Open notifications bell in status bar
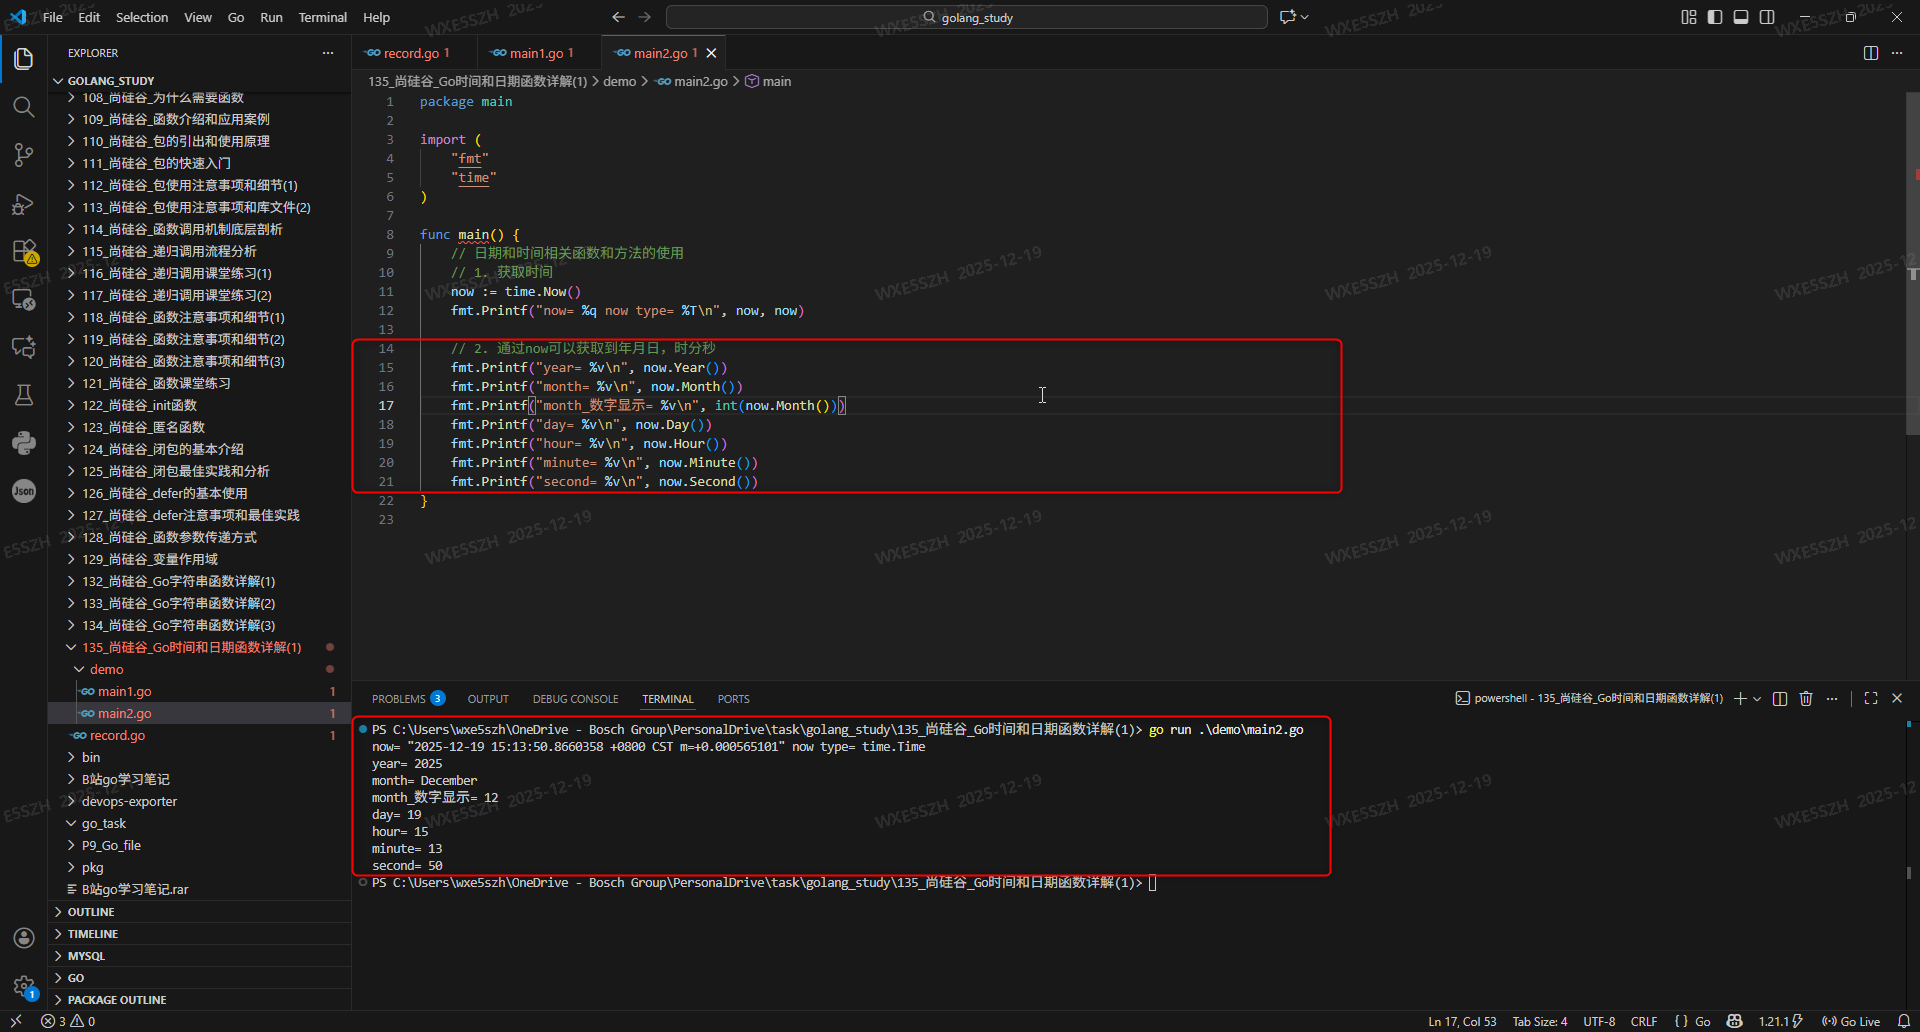The height and width of the screenshot is (1032, 1920). click(x=1904, y=1021)
